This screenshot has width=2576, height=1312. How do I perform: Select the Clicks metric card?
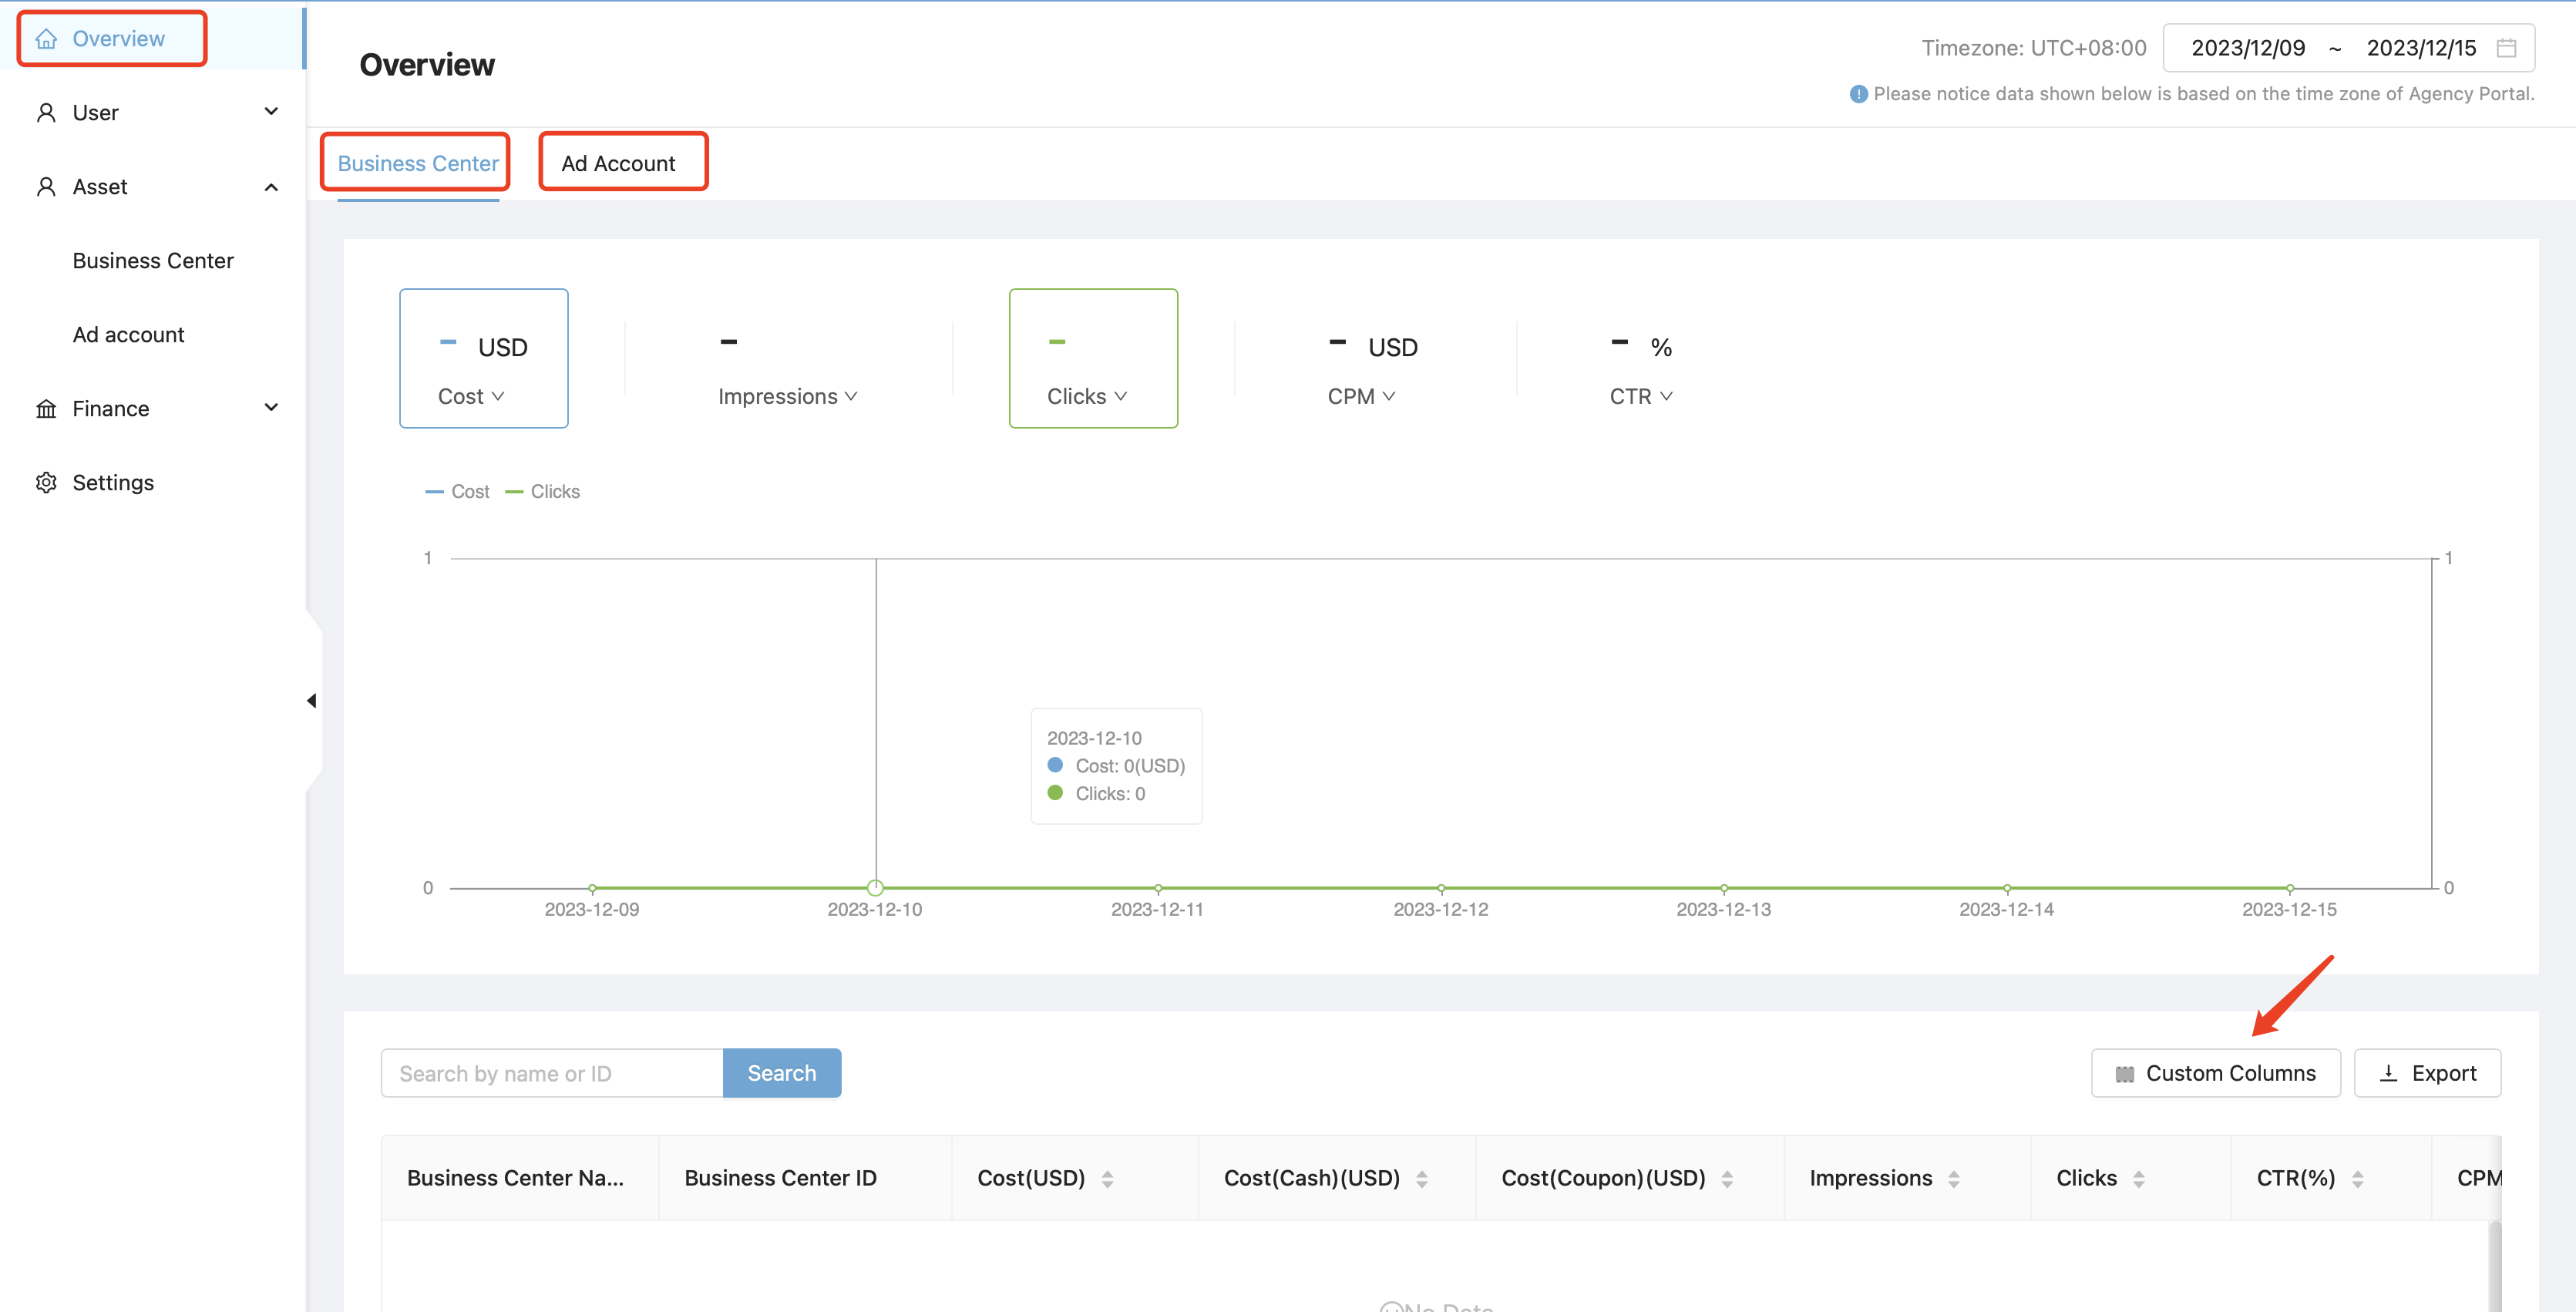(x=1093, y=358)
